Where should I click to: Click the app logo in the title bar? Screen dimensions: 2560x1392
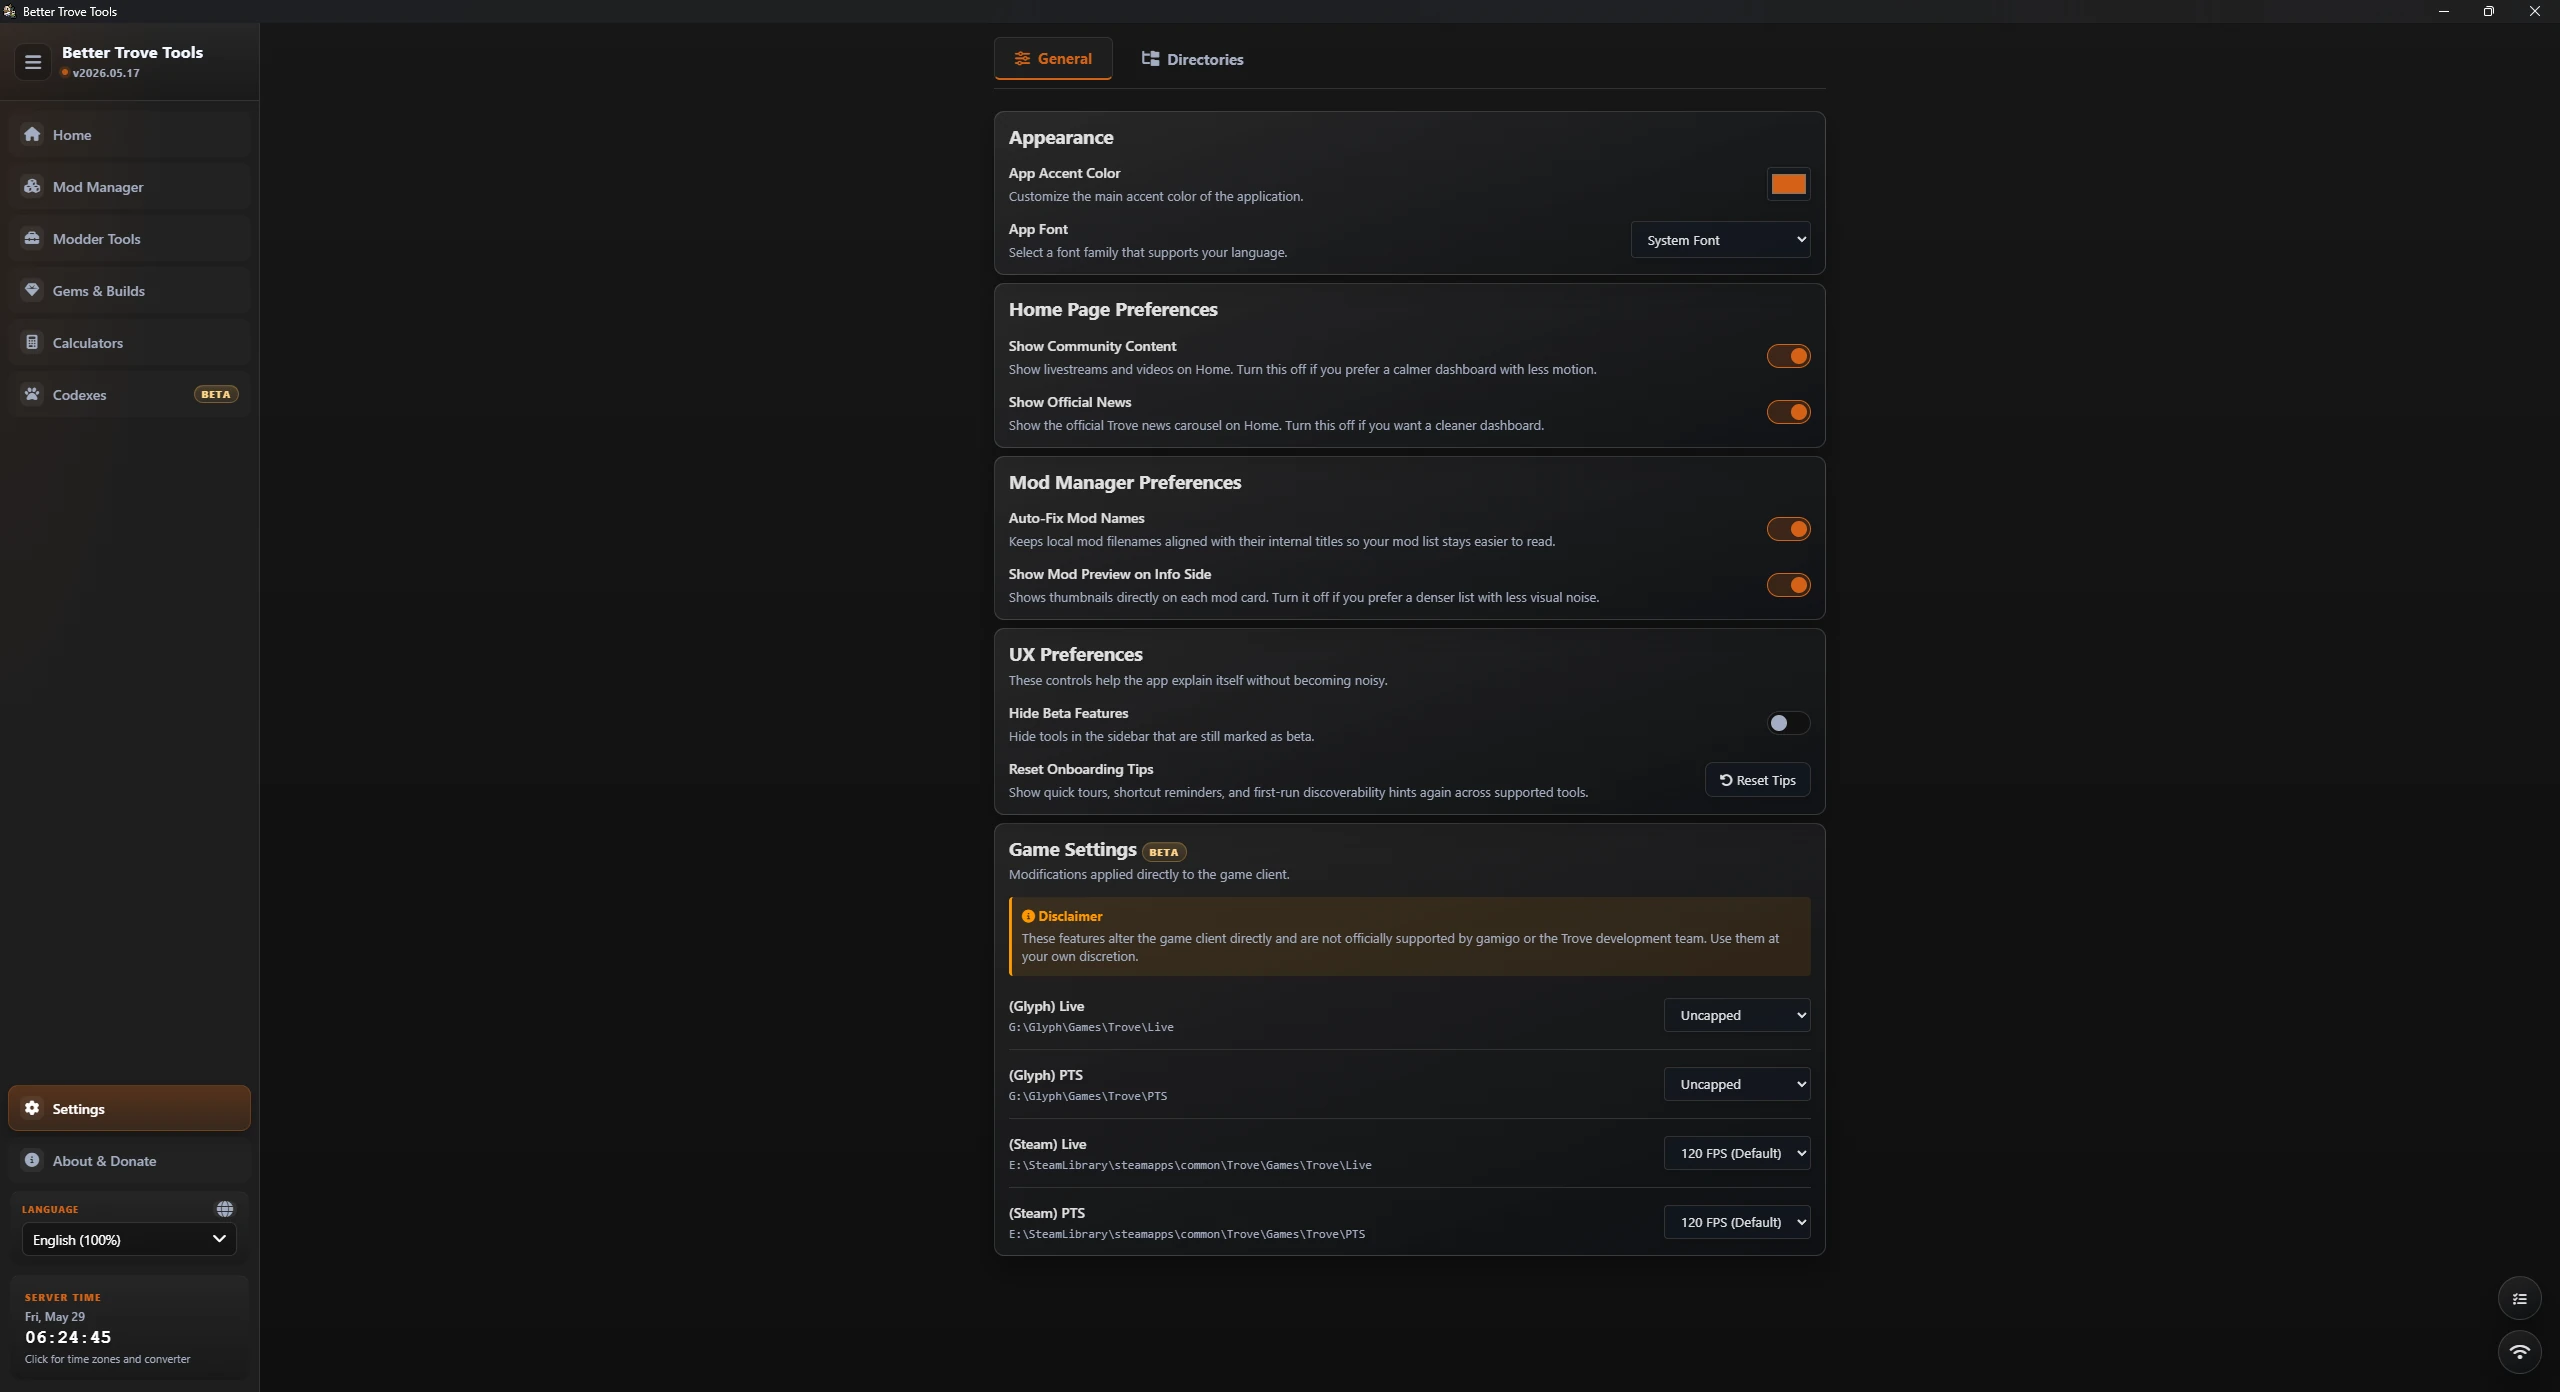tap(9, 11)
